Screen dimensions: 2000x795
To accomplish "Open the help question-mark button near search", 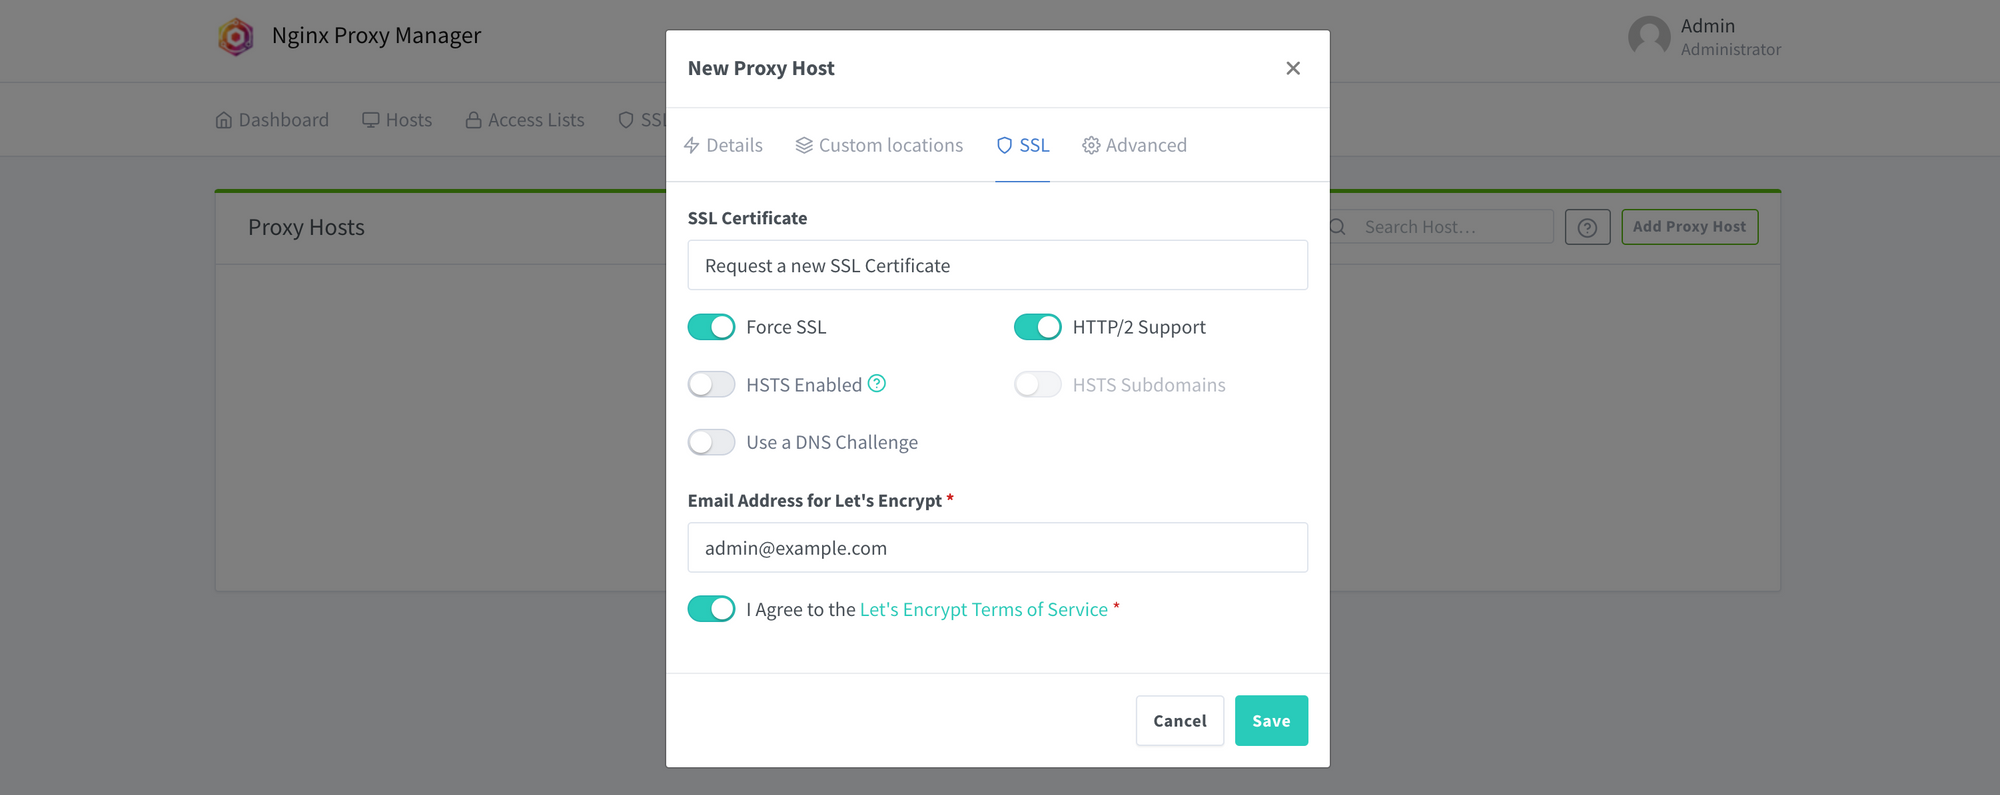I will (x=1587, y=227).
